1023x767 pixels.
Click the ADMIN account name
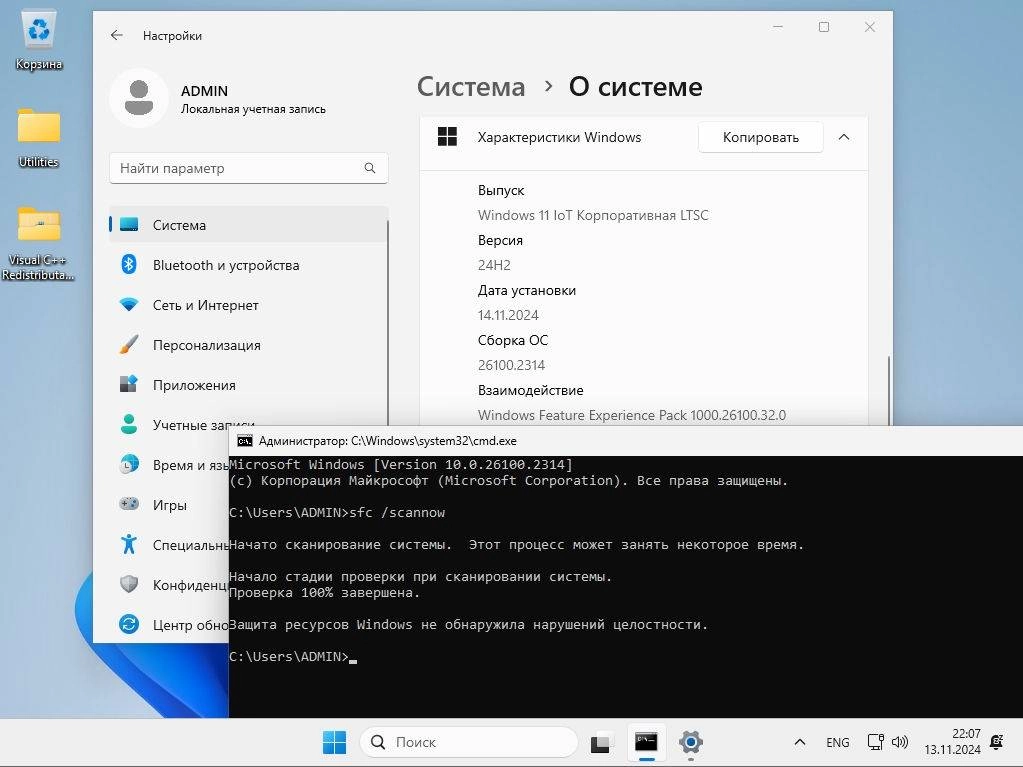204,91
